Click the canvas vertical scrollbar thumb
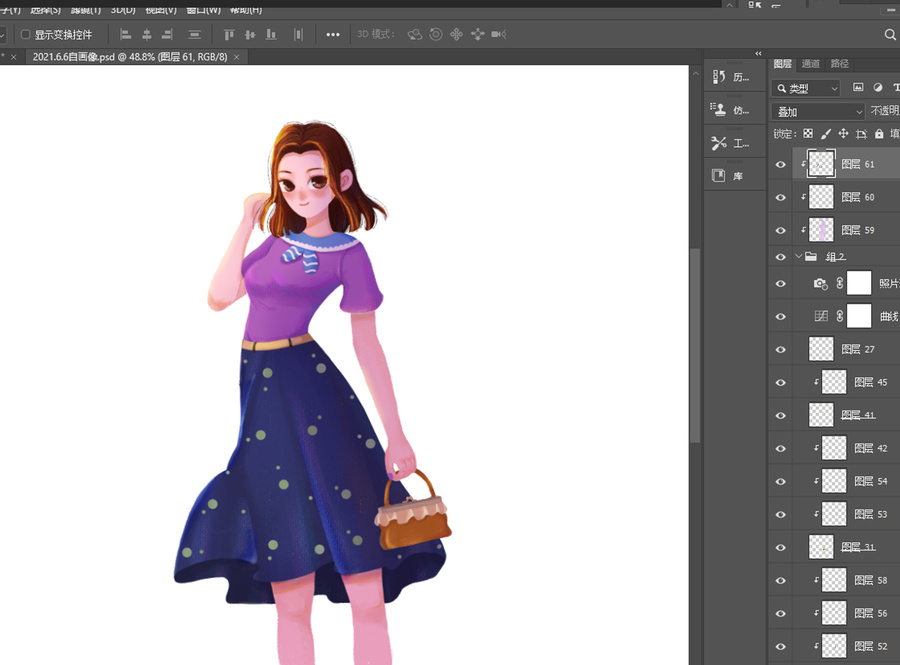Viewport: 900px width, 665px height. [695, 345]
